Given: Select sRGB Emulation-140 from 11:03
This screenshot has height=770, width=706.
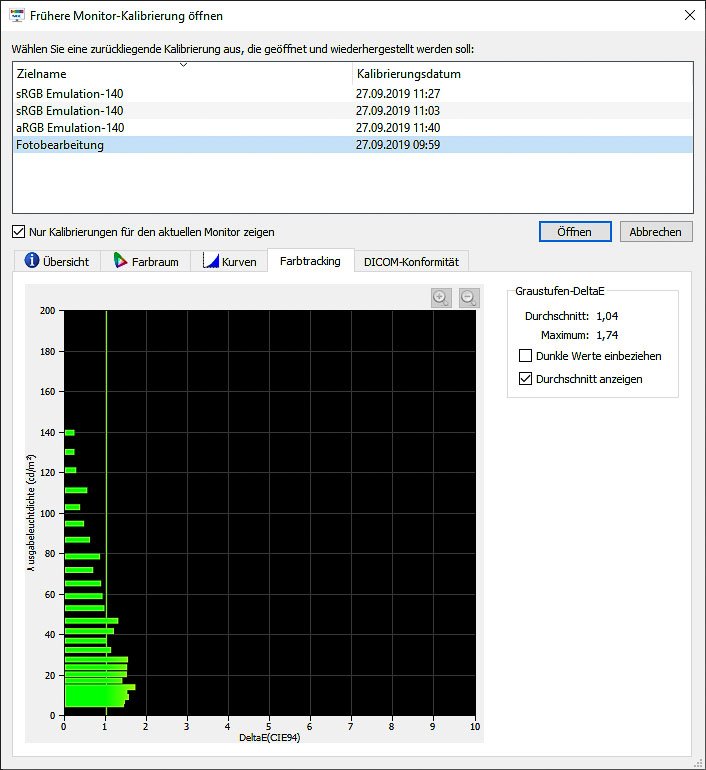Looking at the screenshot, I should click(x=353, y=110).
